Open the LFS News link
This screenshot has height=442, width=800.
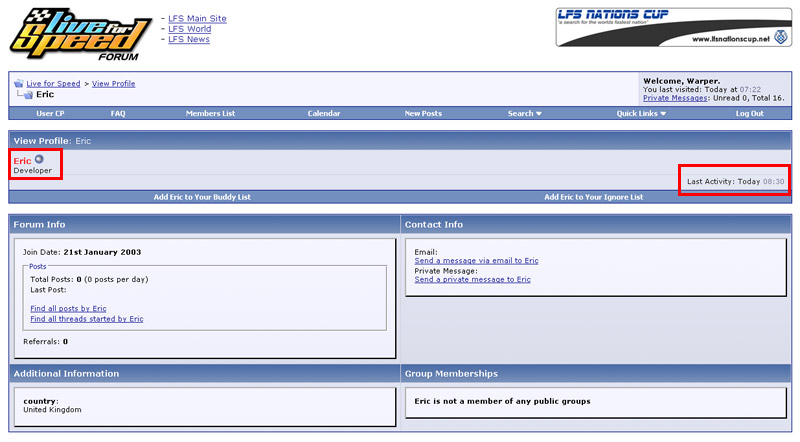pos(189,39)
